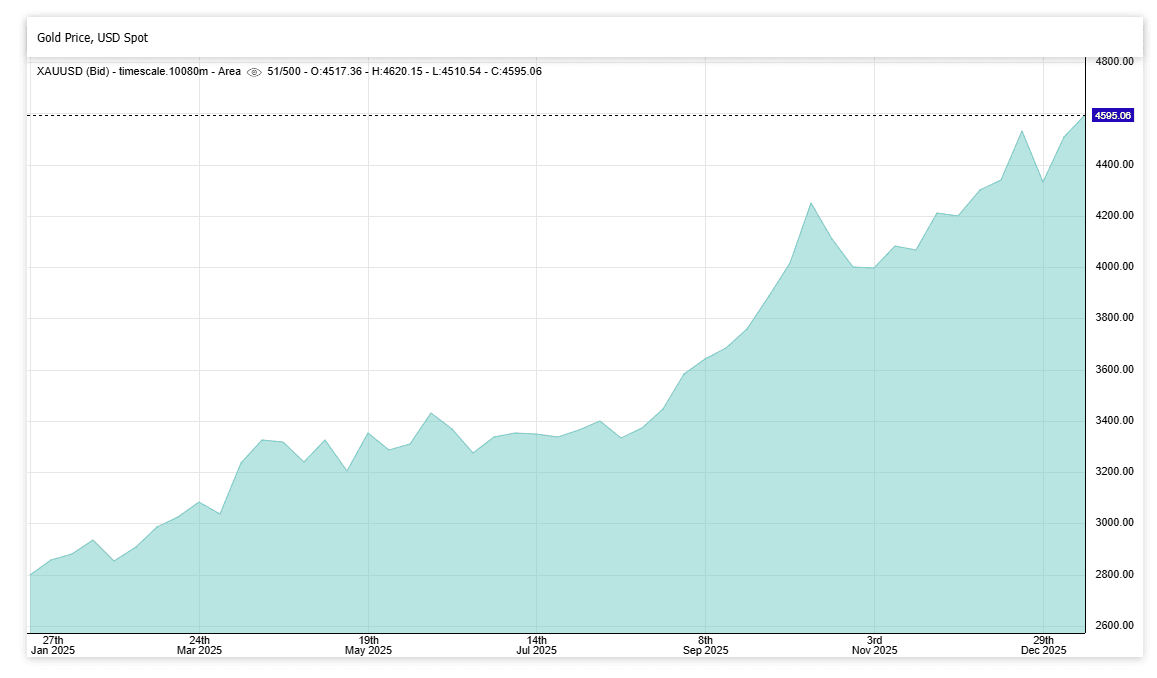Select the 3400.00 price axis label
The height and width of the screenshot is (678, 1157).
pos(1113,421)
